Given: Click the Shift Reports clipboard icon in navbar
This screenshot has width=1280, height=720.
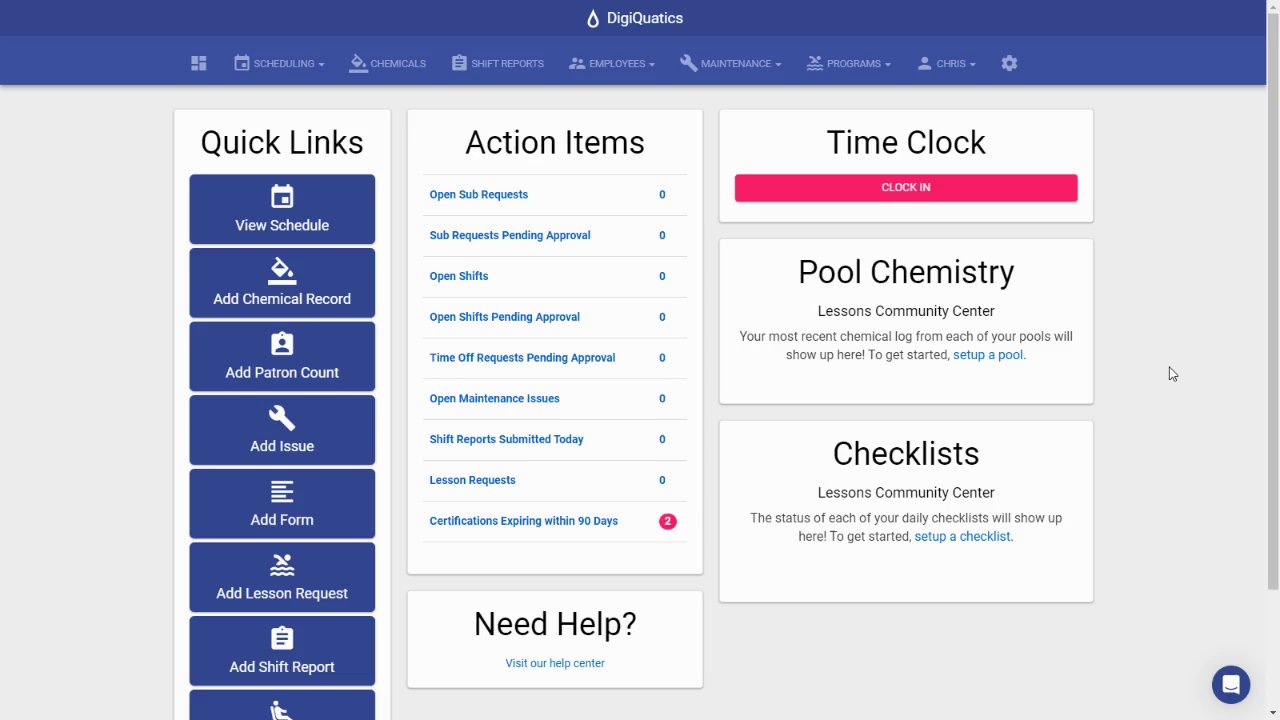Looking at the screenshot, I should pyautogui.click(x=459, y=63).
